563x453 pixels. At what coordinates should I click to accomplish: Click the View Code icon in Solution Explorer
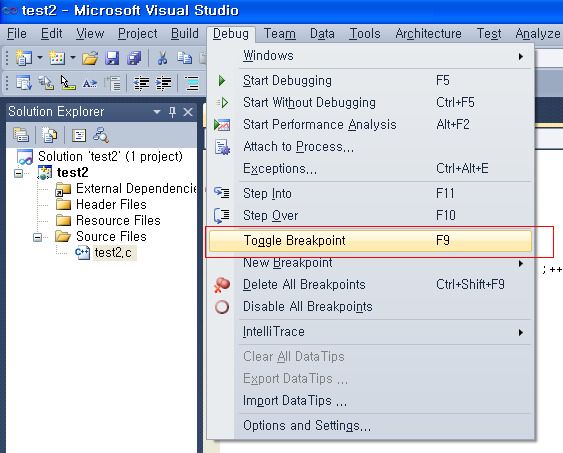[x=79, y=135]
